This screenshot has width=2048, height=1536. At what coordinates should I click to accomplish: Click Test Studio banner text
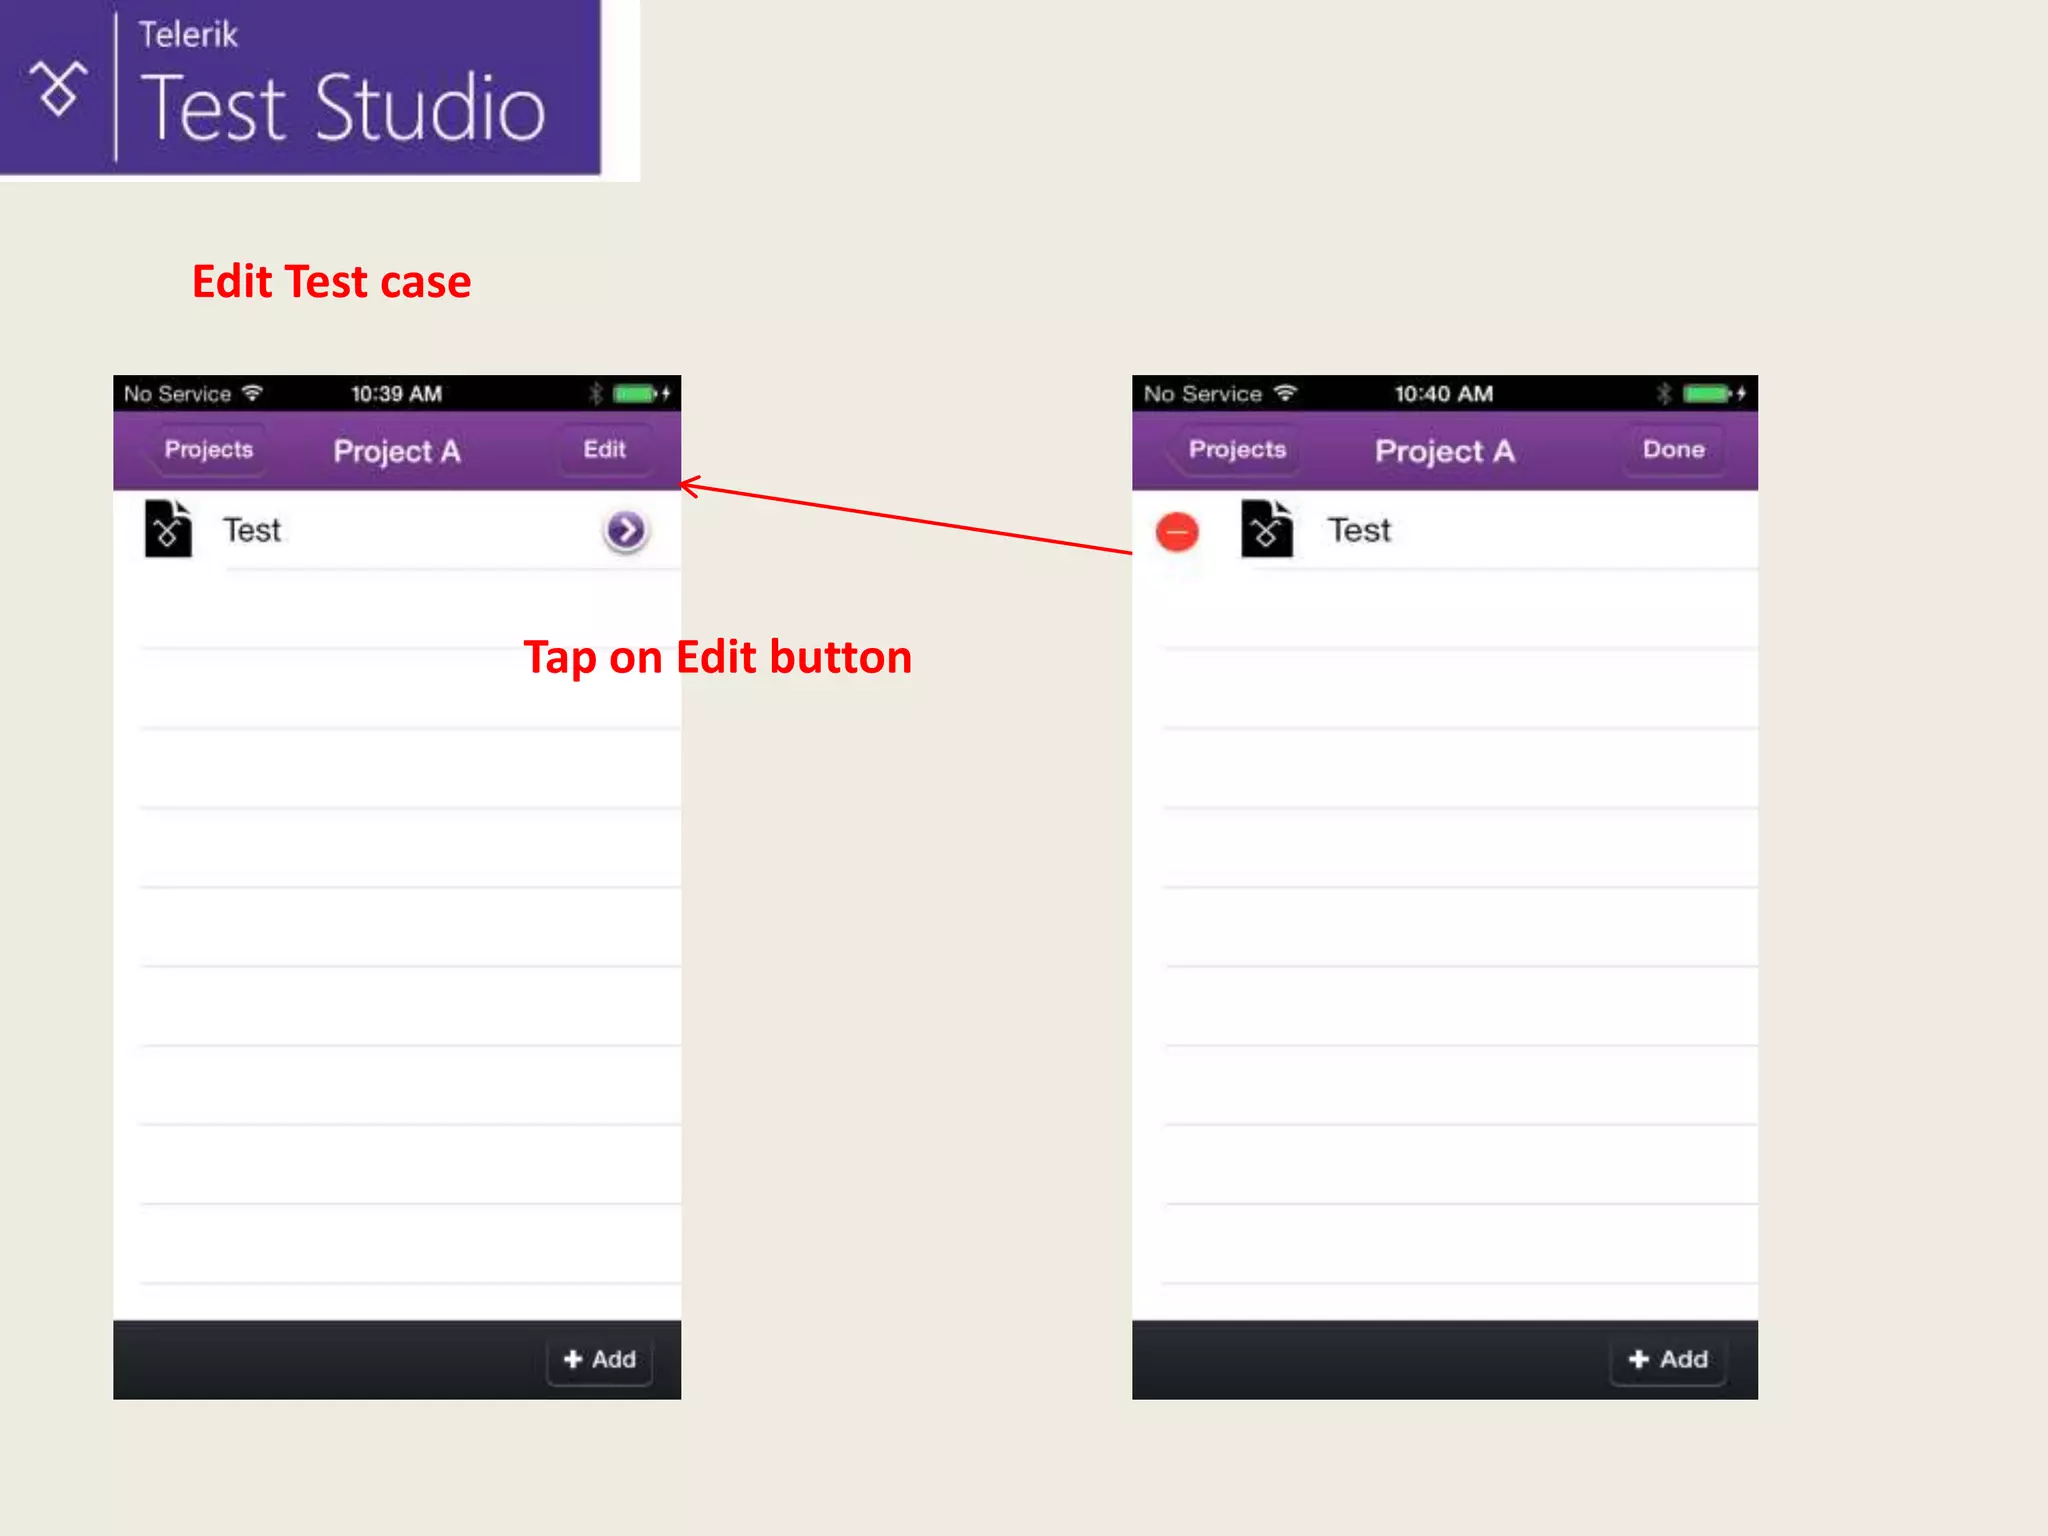(x=344, y=108)
